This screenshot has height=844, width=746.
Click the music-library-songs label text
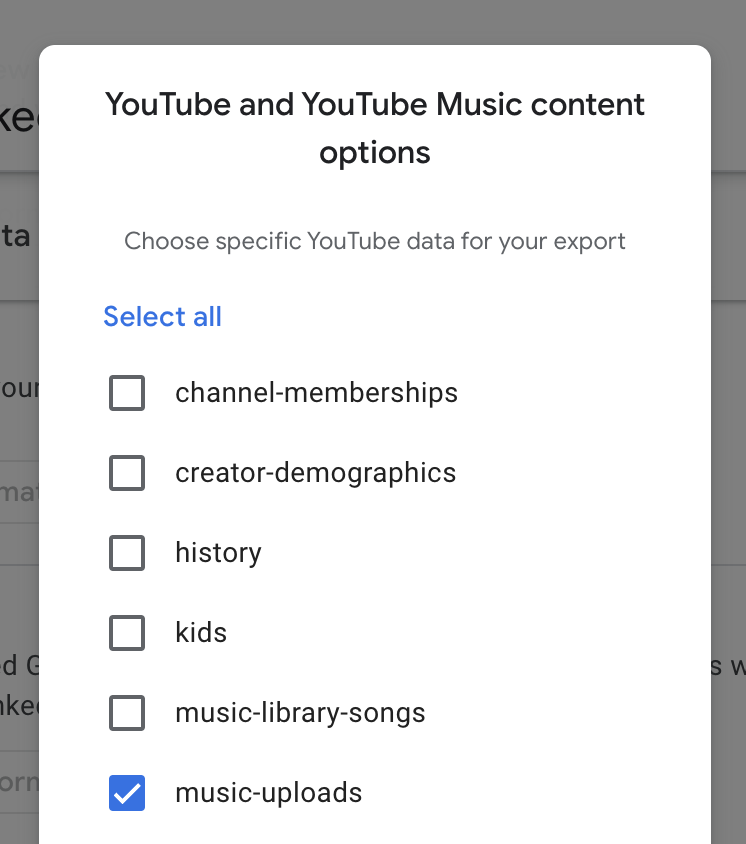coord(300,713)
